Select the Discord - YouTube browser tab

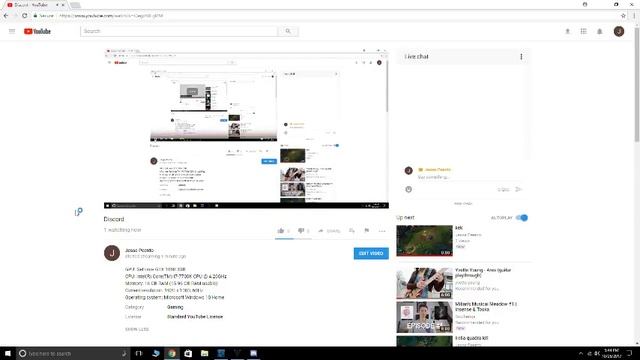33,5
